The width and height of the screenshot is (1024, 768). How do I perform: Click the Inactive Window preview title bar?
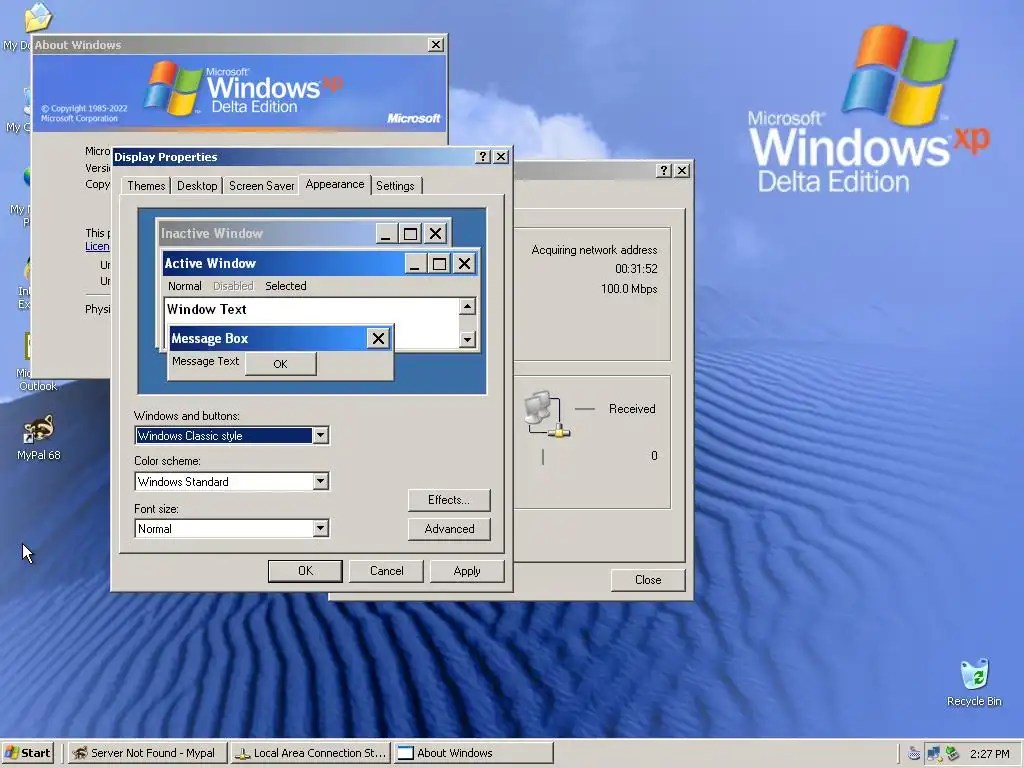point(267,233)
